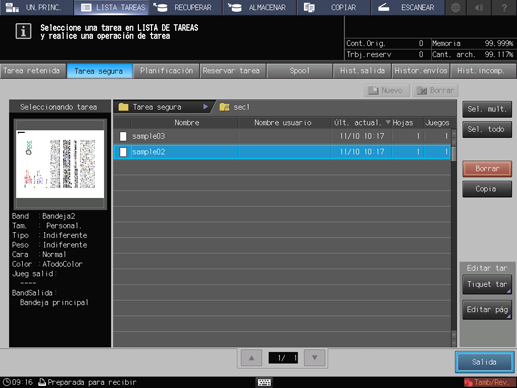Open the Spool tab
Screen dimensions: 517x388
299,71
